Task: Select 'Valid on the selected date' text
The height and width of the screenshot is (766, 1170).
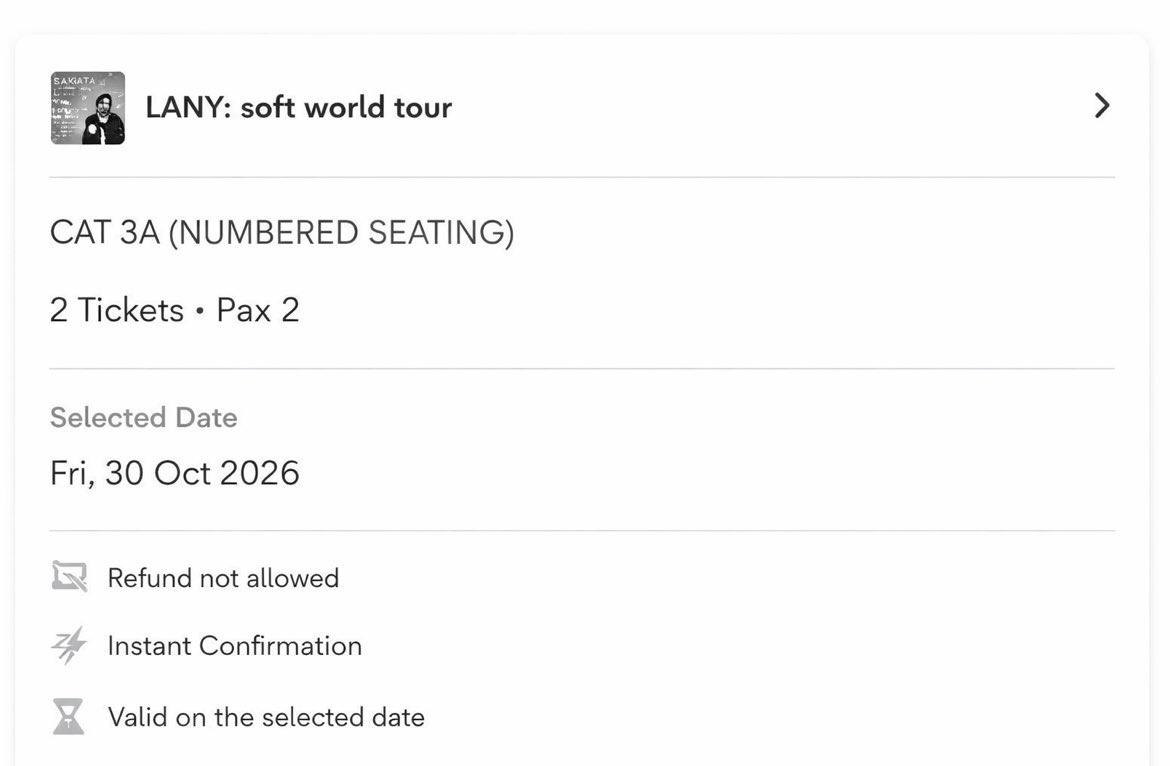Action: click(266, 718)
